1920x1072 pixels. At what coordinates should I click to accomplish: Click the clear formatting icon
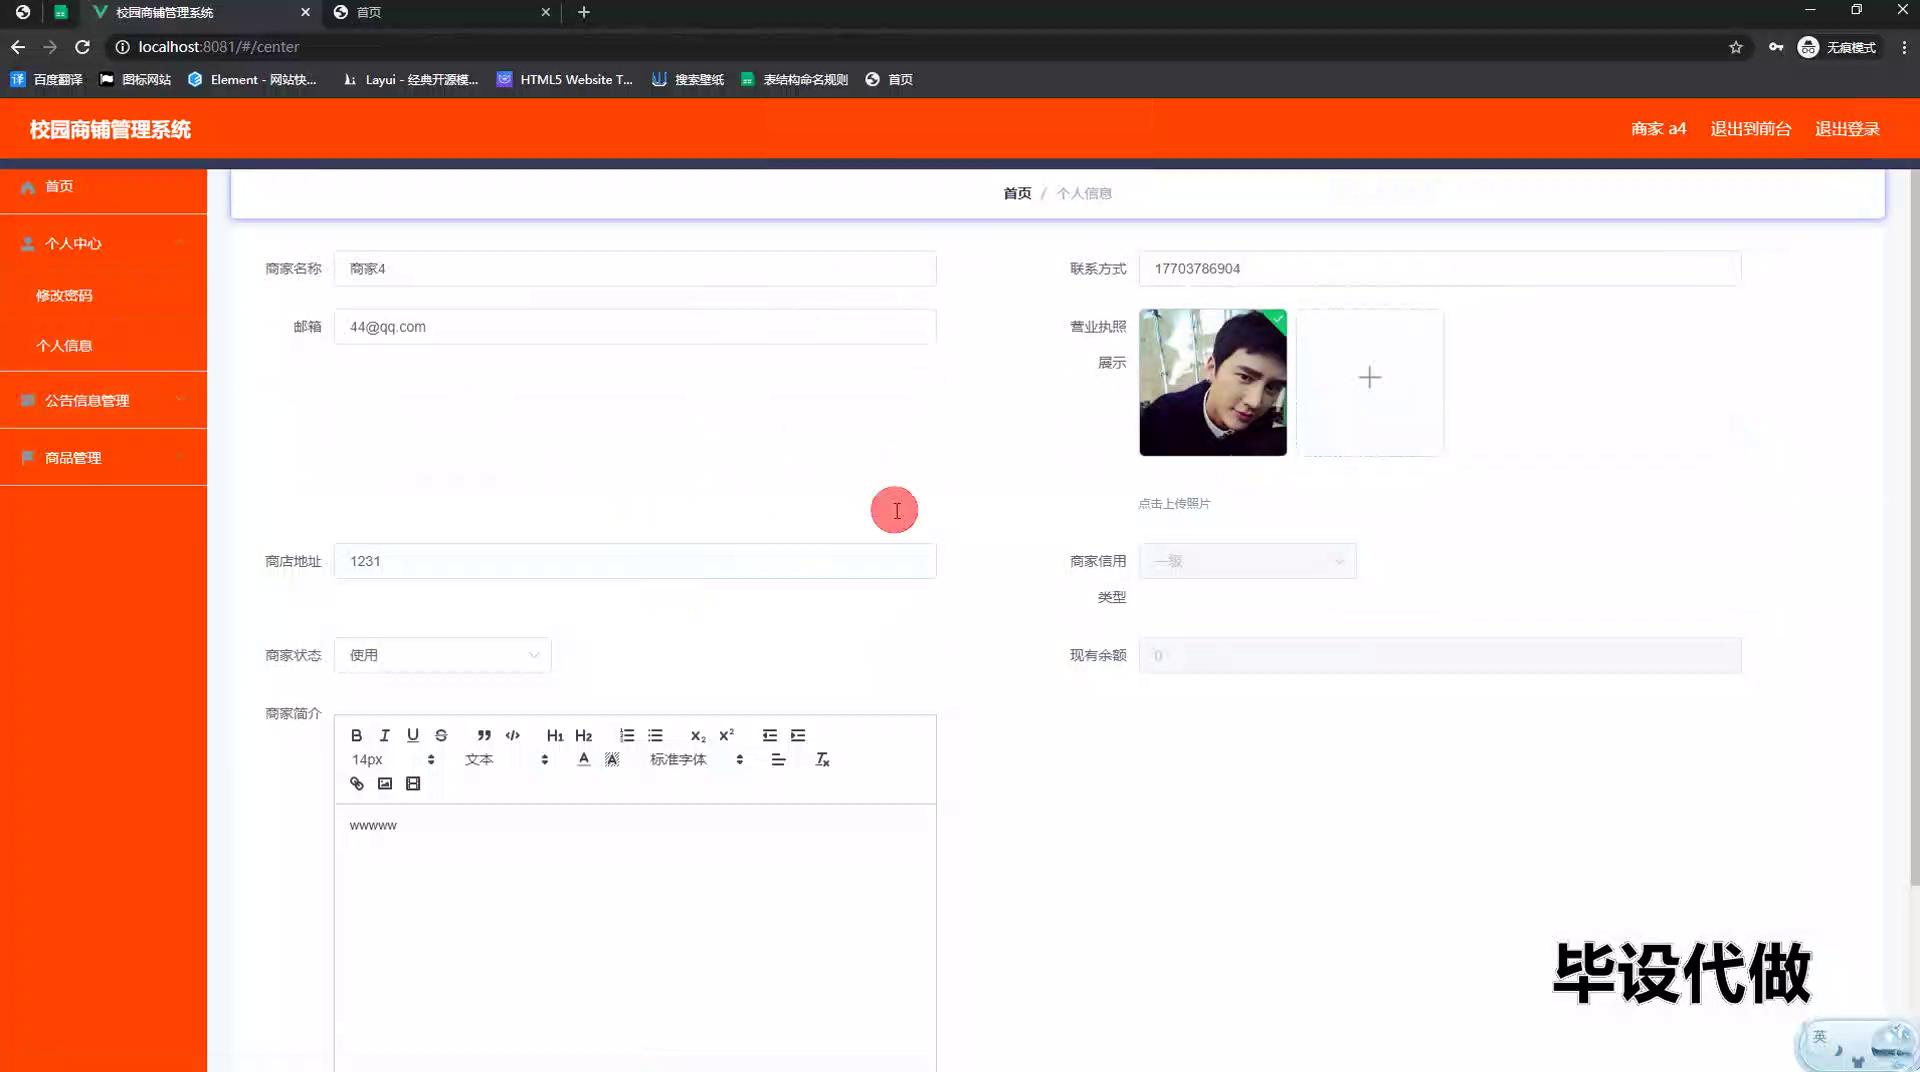click(822, 760)
